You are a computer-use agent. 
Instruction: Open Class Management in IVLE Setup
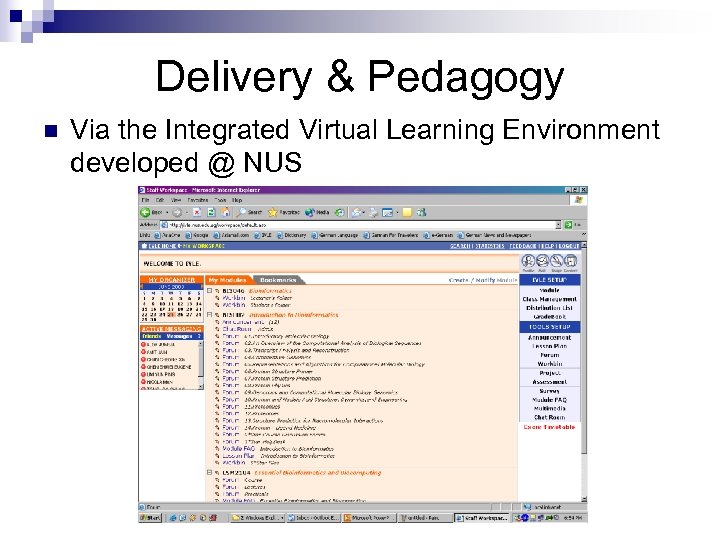click(550, 299)
